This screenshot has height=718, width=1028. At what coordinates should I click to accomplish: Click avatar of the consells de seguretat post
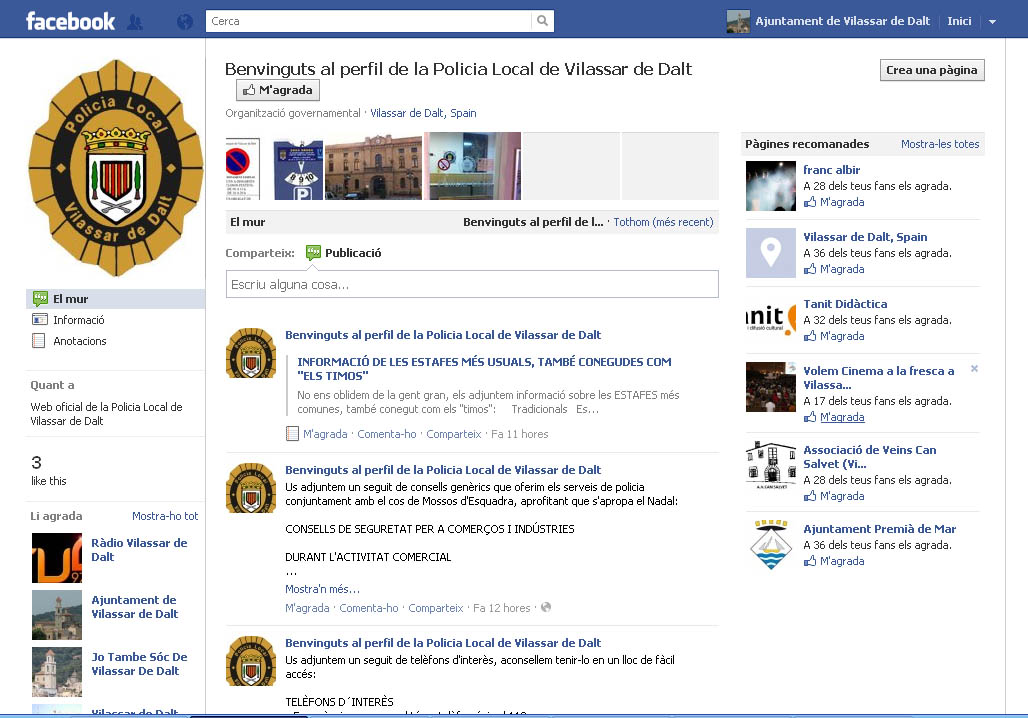pos(250,488)
